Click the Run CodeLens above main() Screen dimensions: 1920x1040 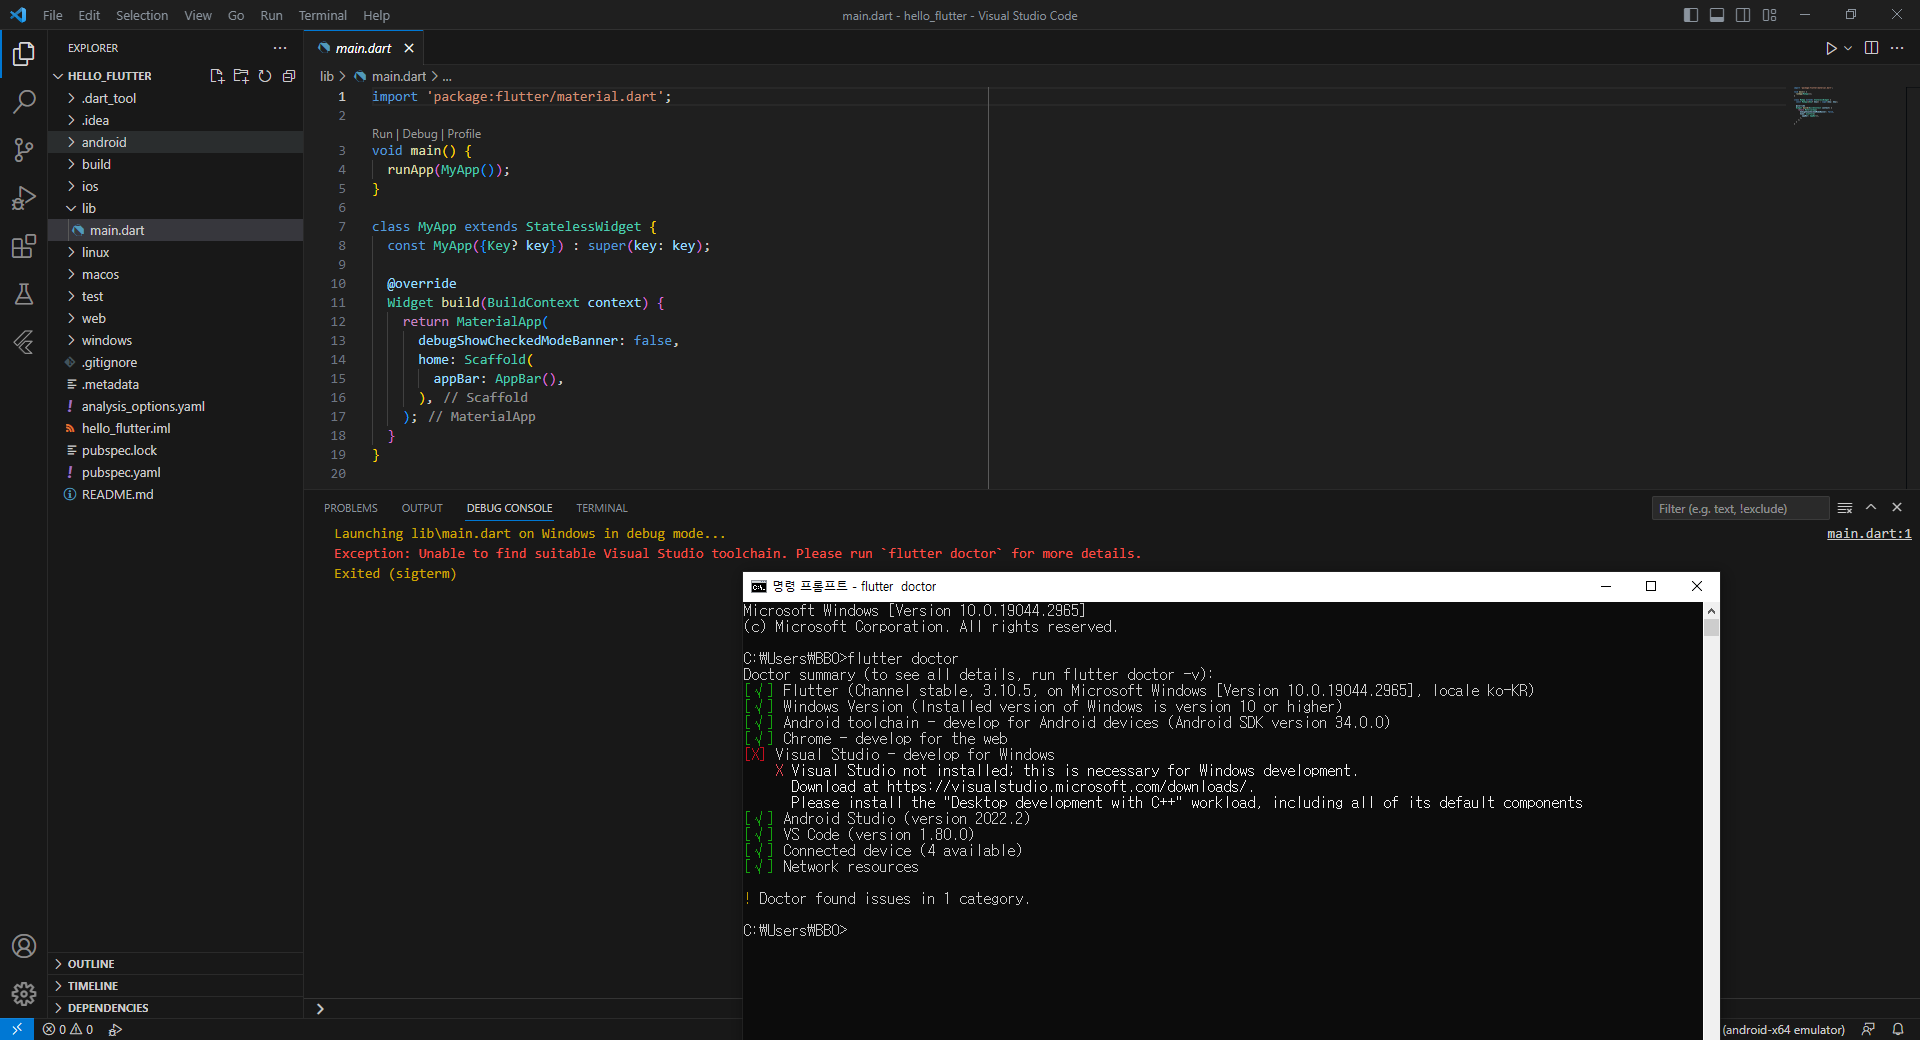coord(382,134)
